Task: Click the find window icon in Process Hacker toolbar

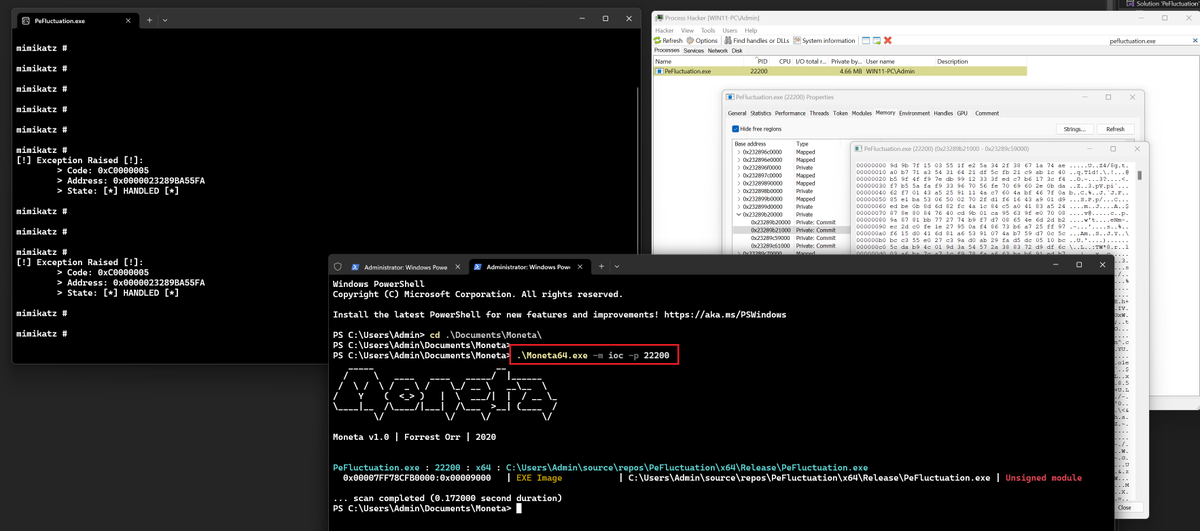Action: click(x=865, y=40)
